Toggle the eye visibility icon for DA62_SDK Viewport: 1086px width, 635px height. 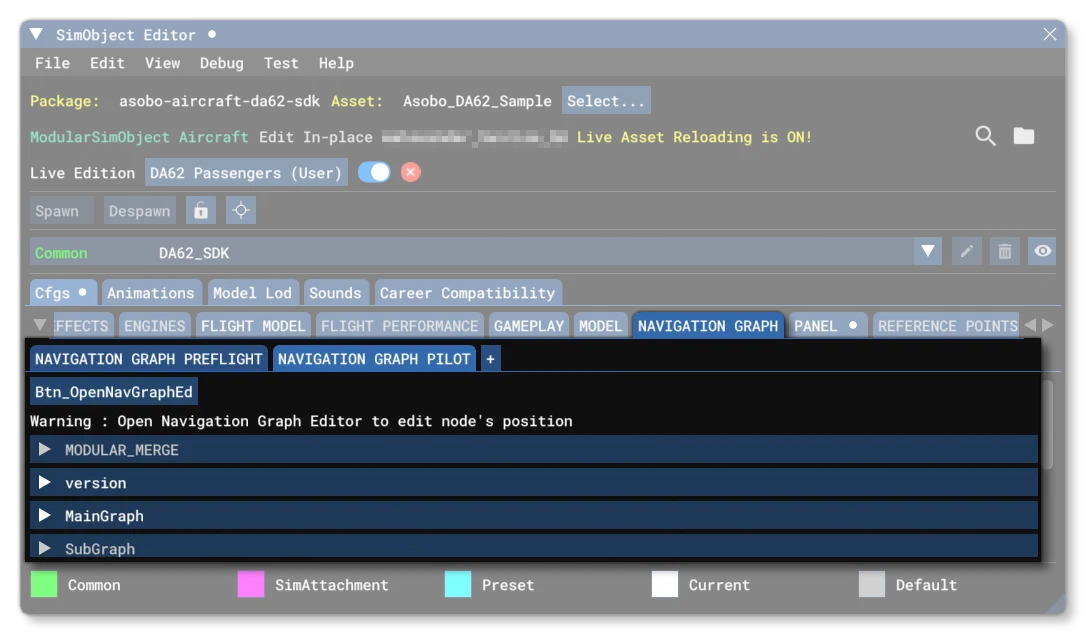tap(1042, 251)
